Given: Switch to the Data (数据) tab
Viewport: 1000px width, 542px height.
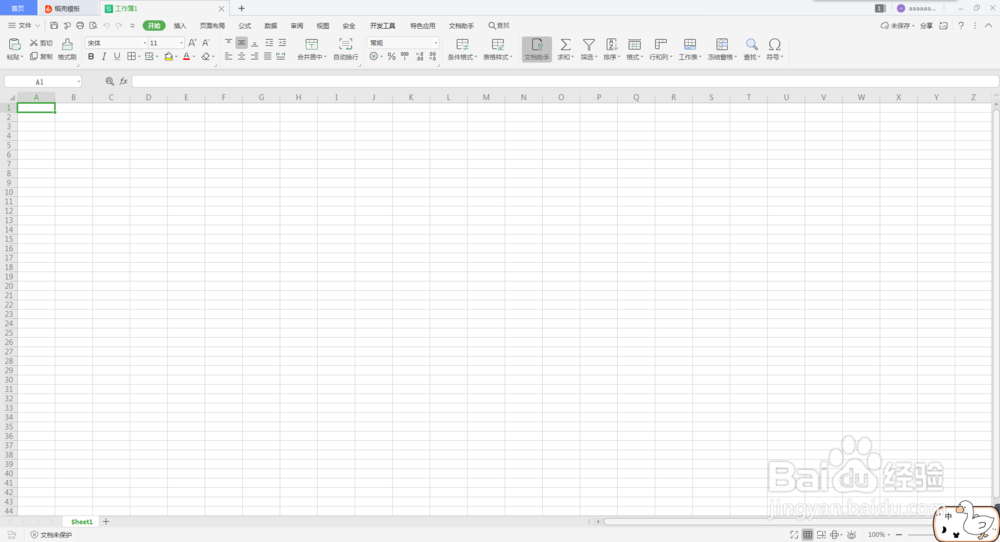Looking at the screenshot, I should pyautogui.click(x=271, y=26).
